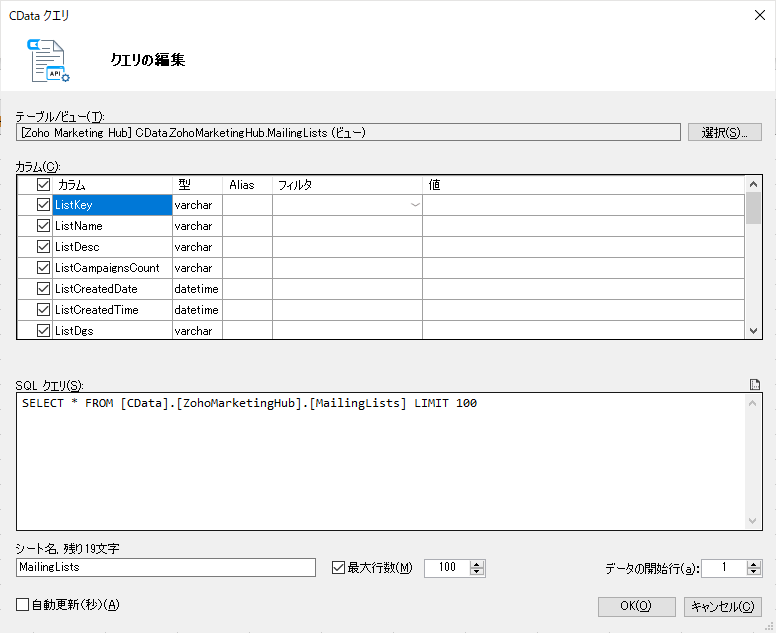The width and height of the screenshot is (776, 633).
Task: Select the ListCreatedDate column name cell
Action: pyautogui.click(x=112, y=289)
